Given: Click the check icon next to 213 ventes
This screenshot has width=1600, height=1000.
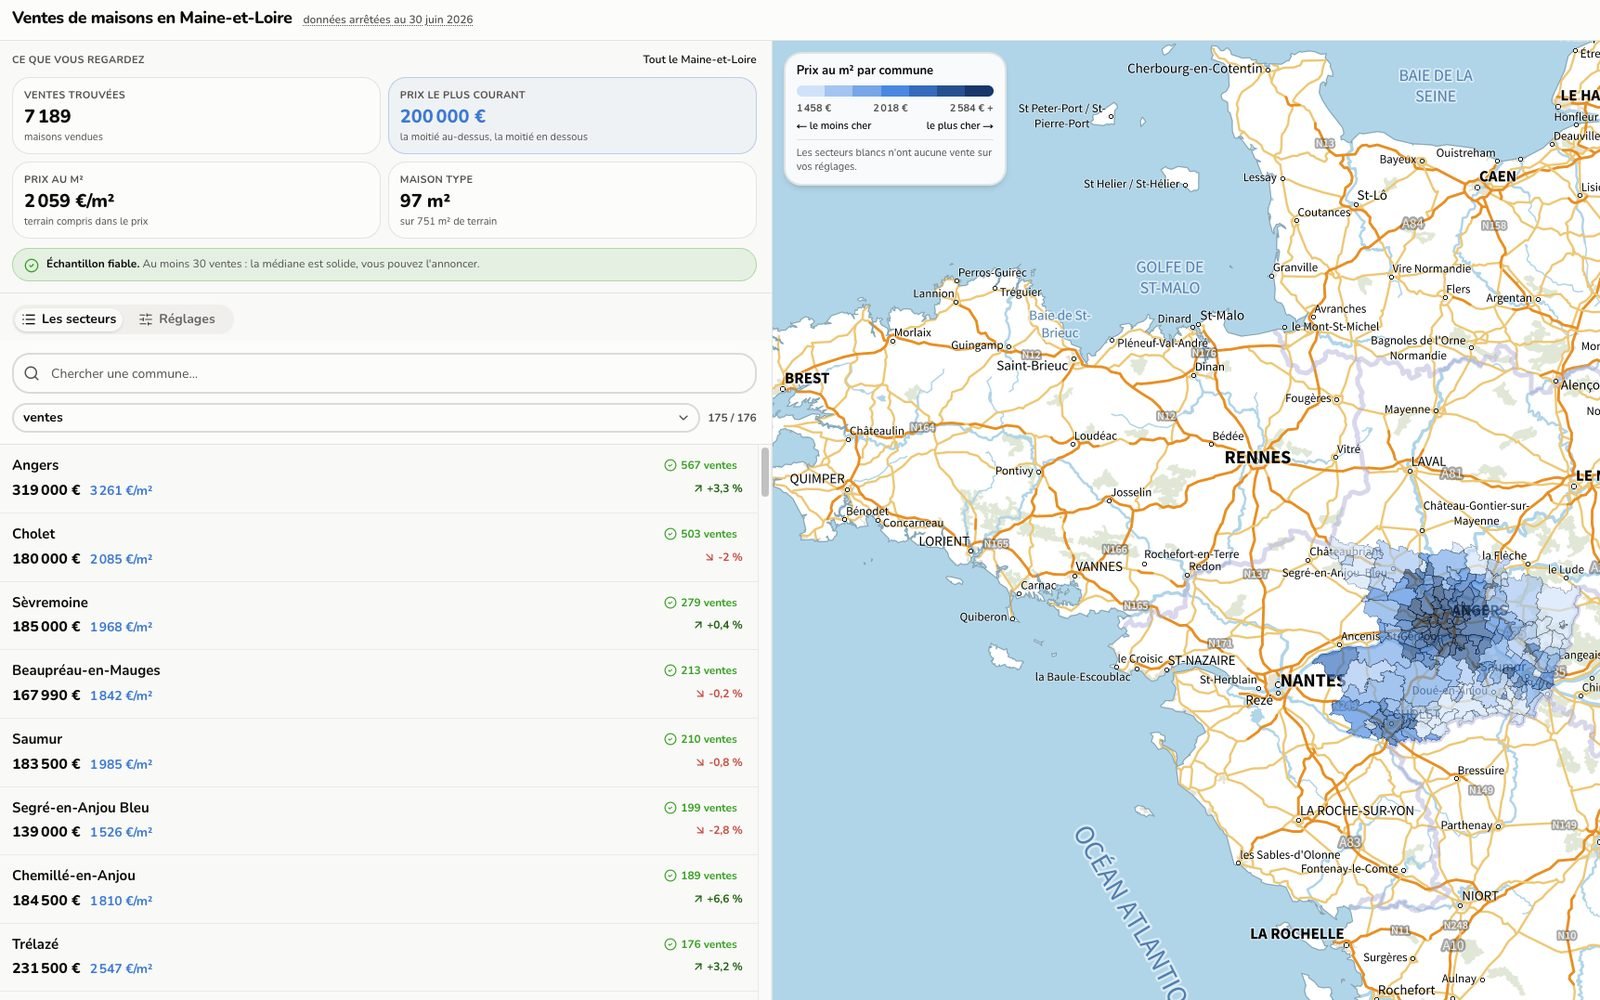Looking at the screenshot, I should pyautogui.click(x=670, y=671).
